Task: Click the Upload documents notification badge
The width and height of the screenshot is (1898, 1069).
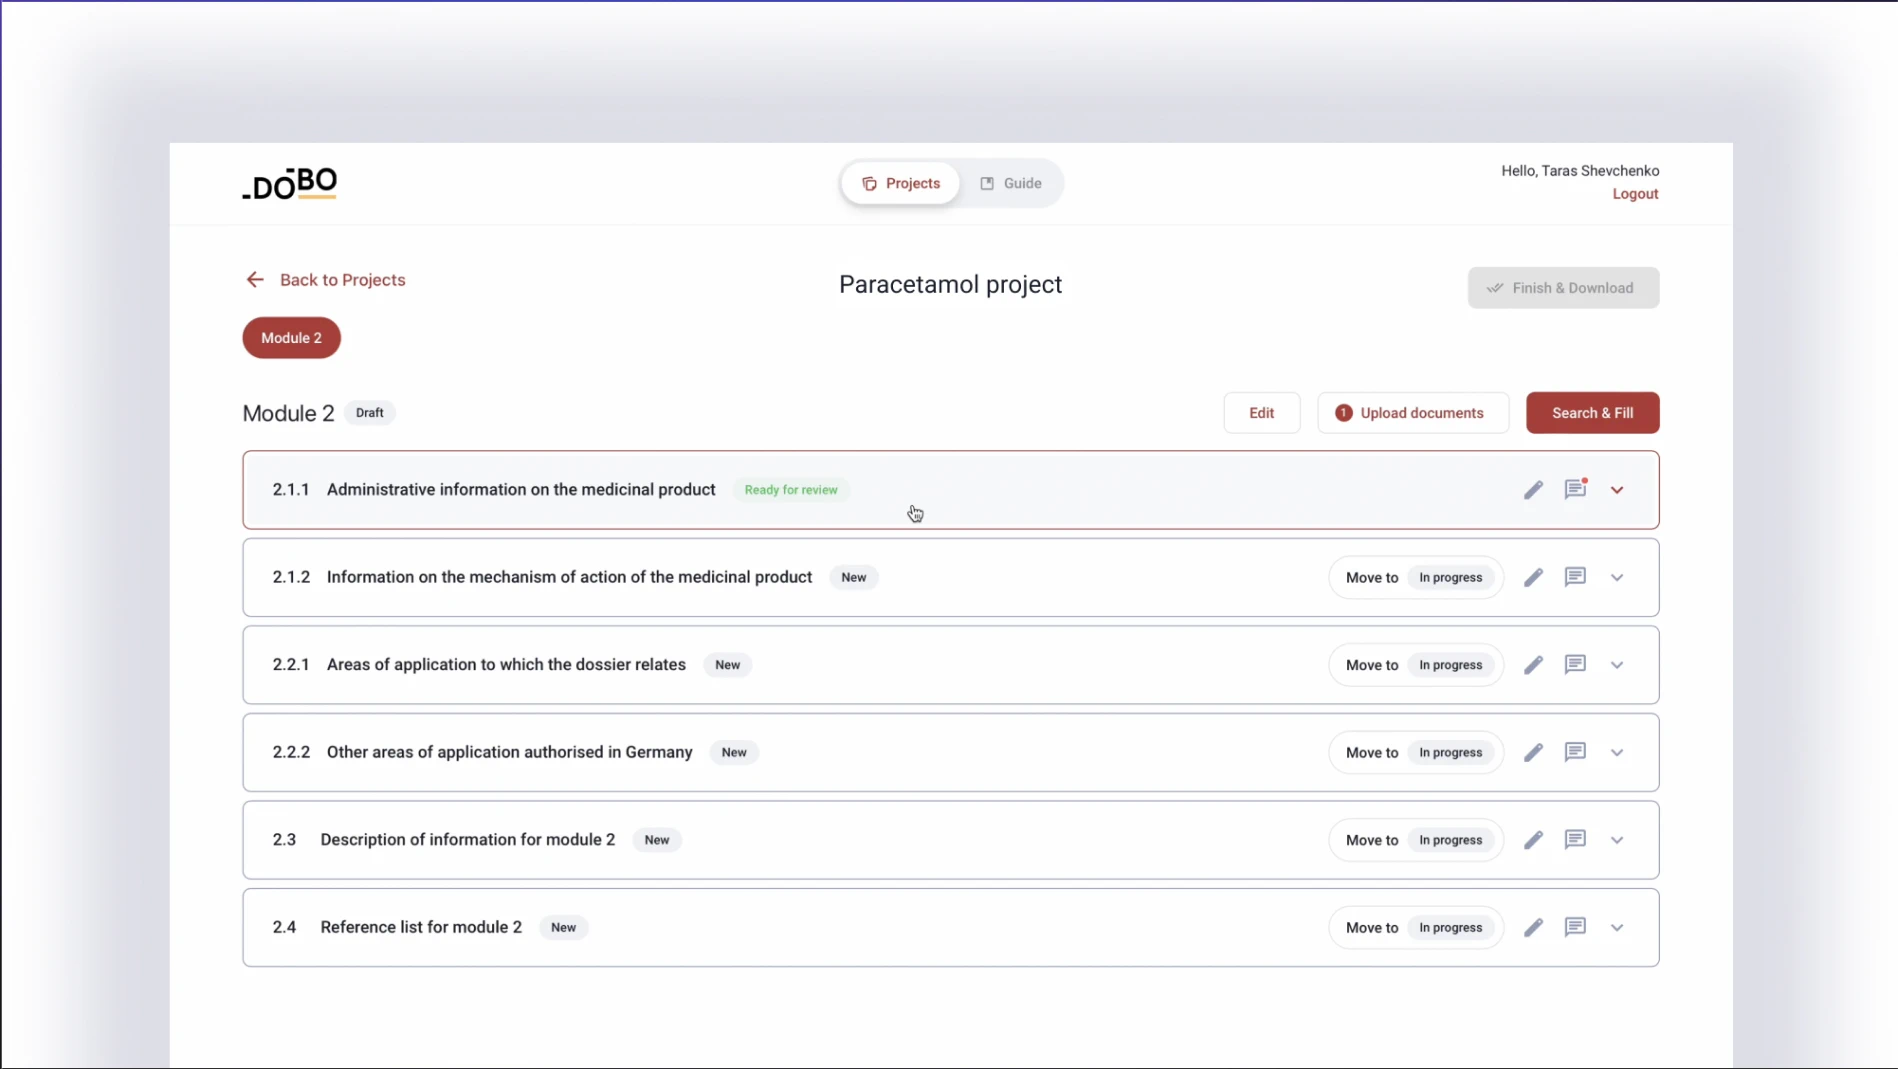Action: [1343, 412]
